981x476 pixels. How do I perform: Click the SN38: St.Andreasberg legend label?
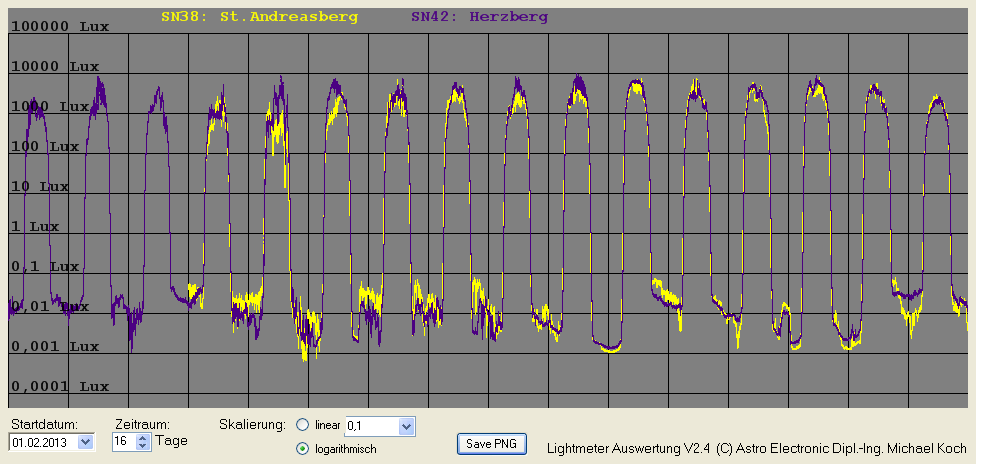[259, 16]
